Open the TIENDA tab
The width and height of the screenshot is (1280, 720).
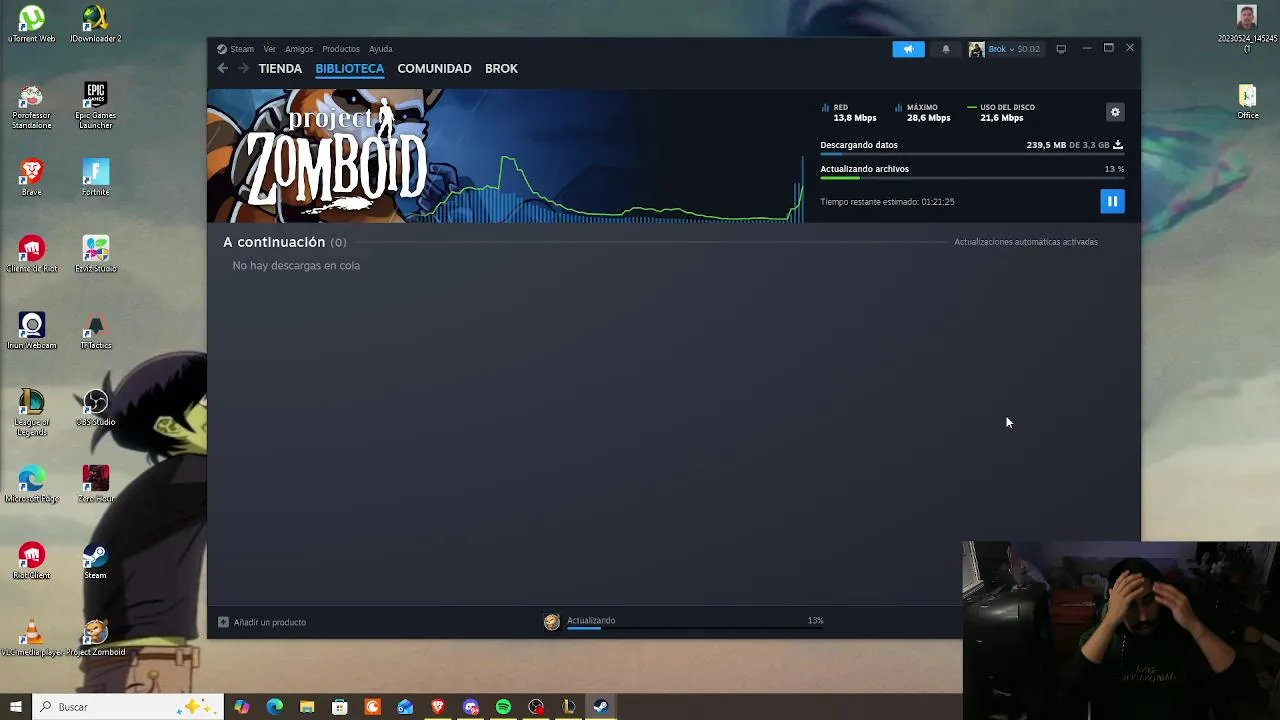(280, 68)
